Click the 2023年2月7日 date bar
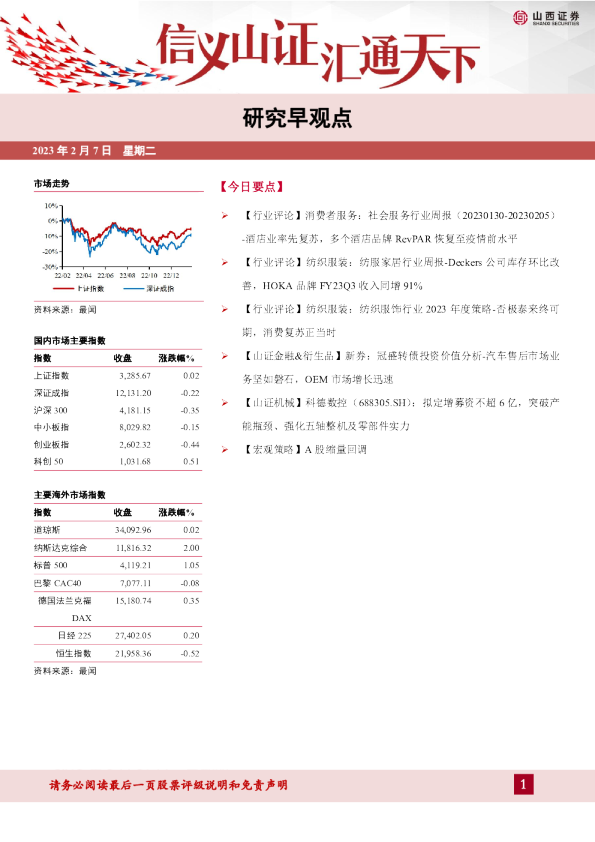The height and width of the screenshot is (842, 595). tap(298, 150)
